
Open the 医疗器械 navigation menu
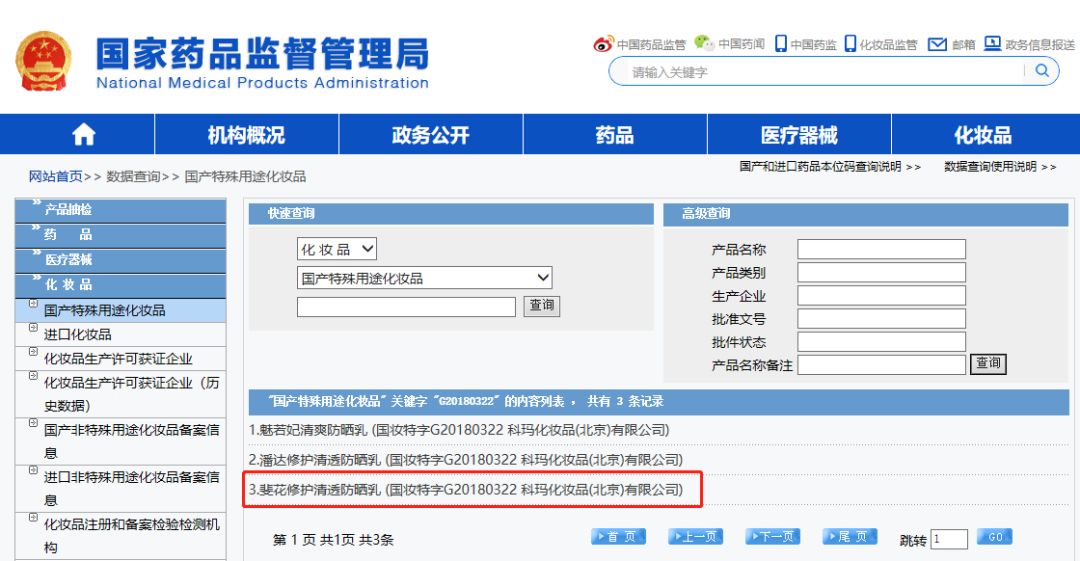[x=799, y=134]
